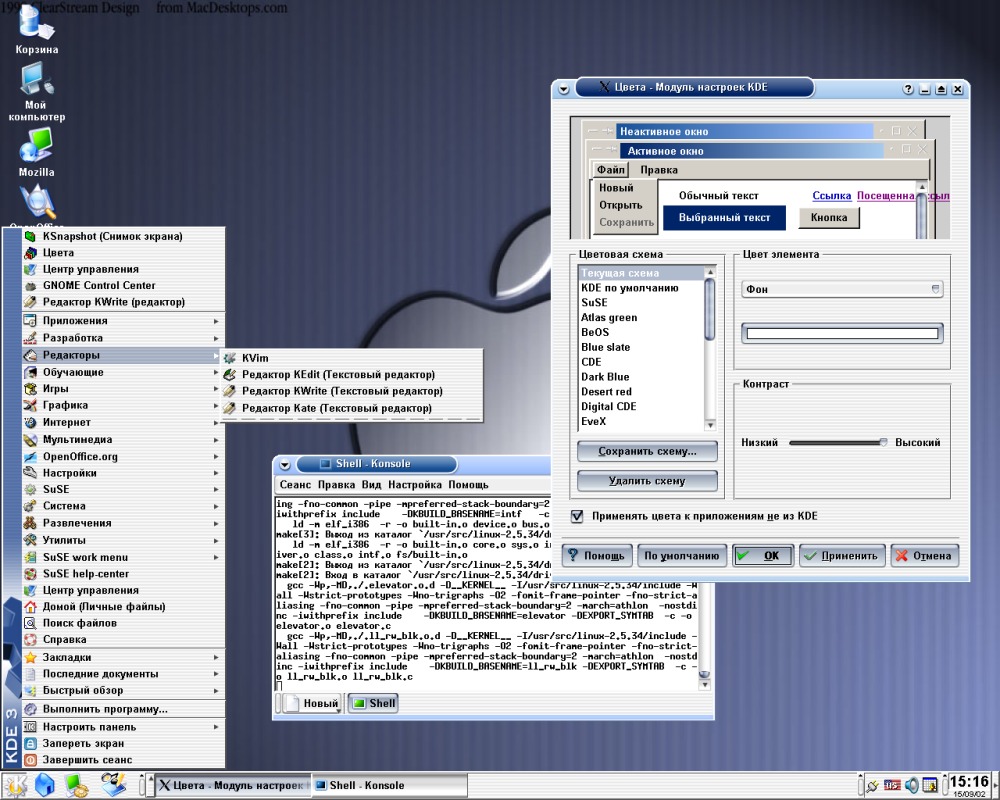Select BeOS color scheme

(x=640, y=332)
